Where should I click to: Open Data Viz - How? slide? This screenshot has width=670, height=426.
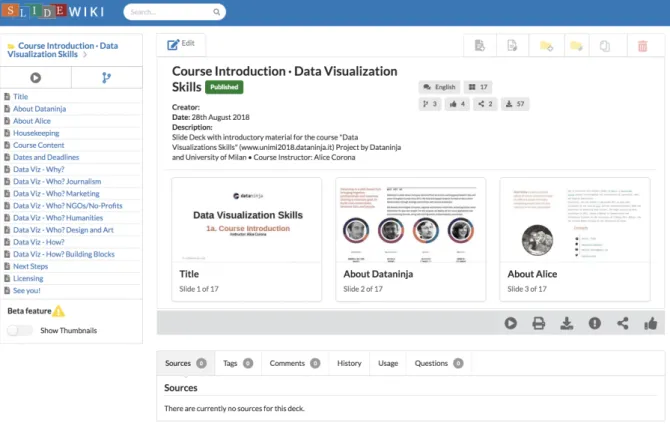click(x=38, y=242)
